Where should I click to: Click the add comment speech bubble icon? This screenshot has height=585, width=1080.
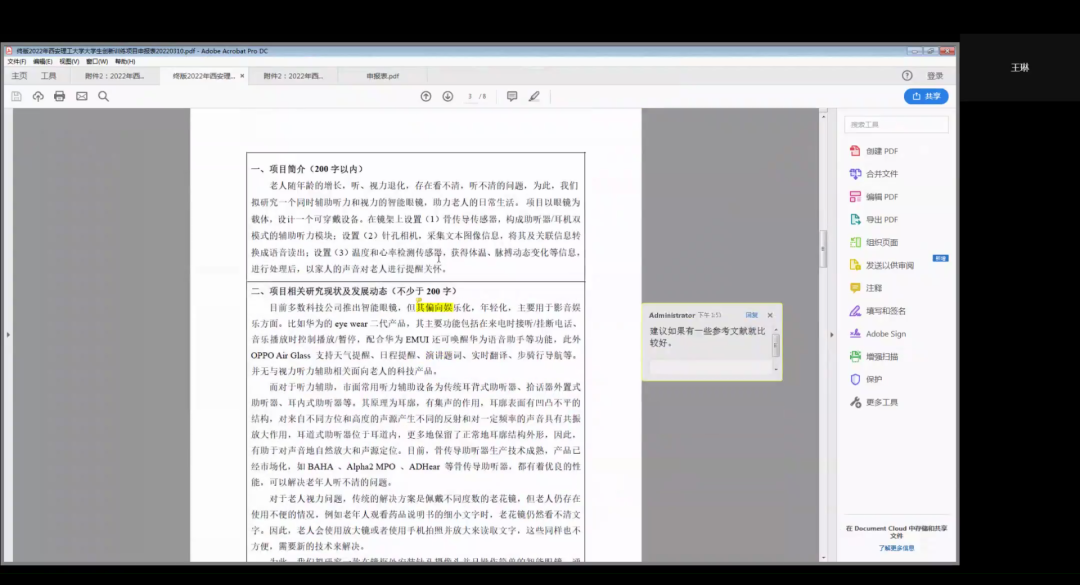coord(512,96)
